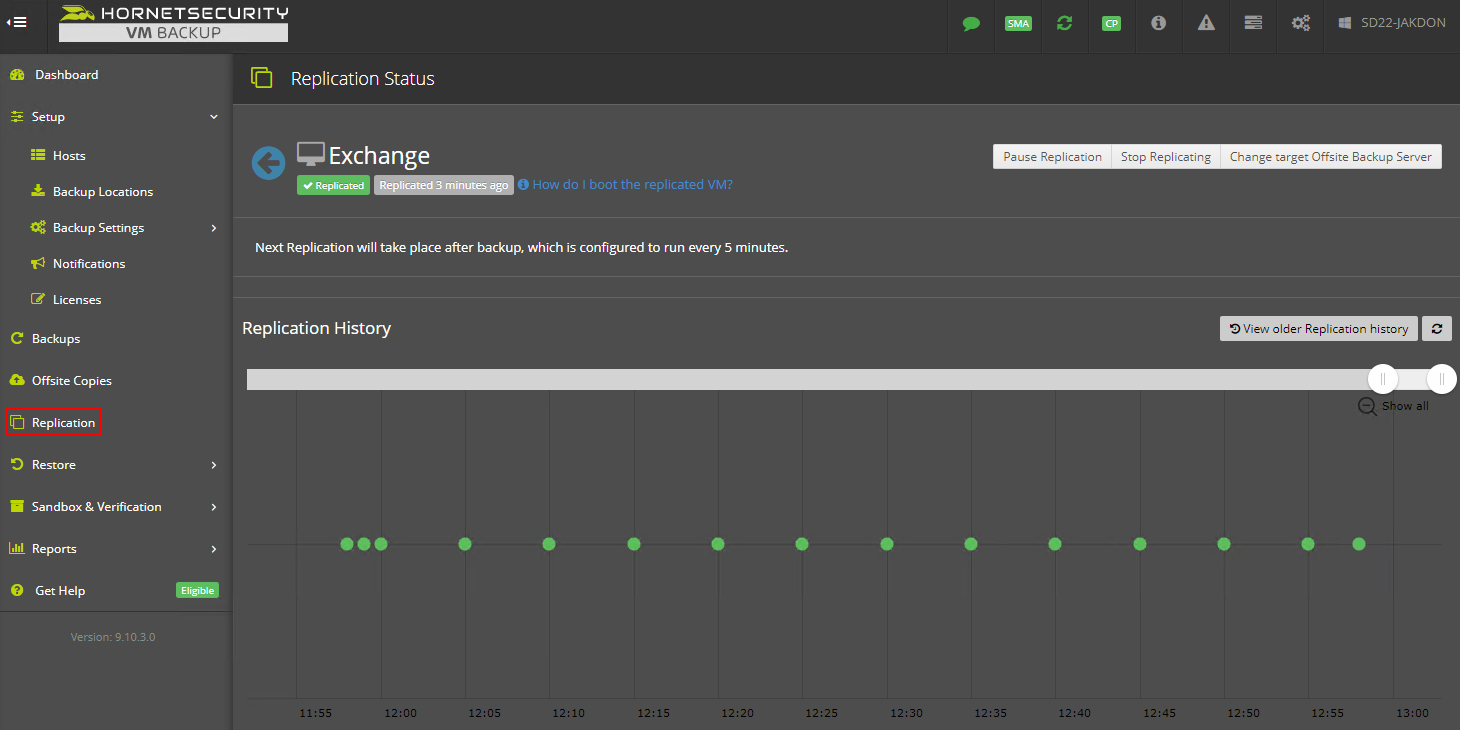Click the Show all zoom-out icon

[x=1367, y=406]
